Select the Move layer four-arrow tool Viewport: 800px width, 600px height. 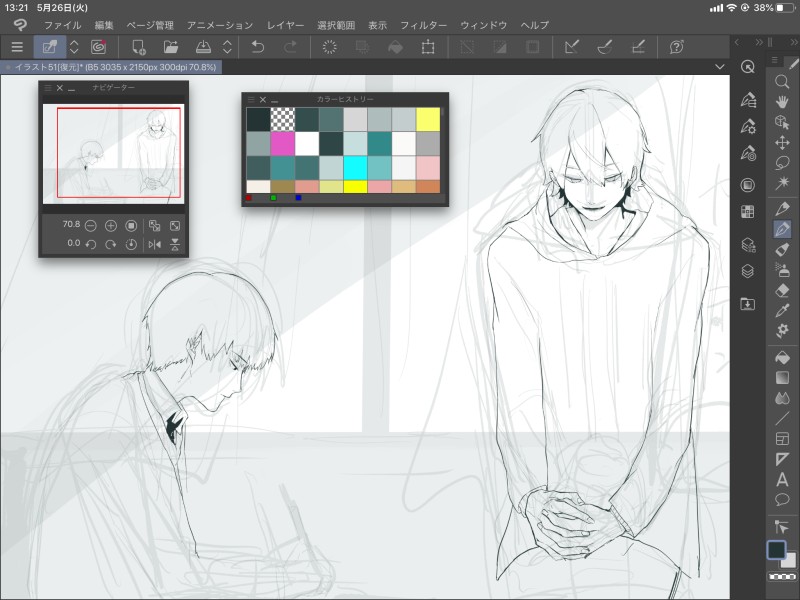pyautogui.click(x=782, y=142)
